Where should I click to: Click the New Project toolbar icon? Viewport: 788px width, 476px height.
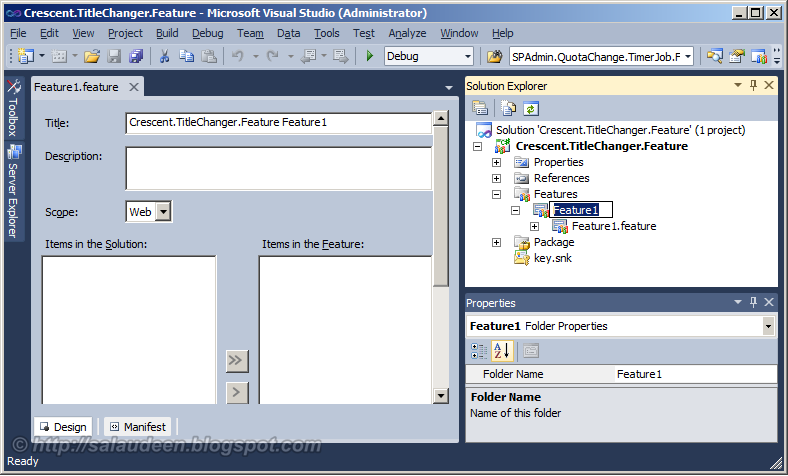coord(25,56)
